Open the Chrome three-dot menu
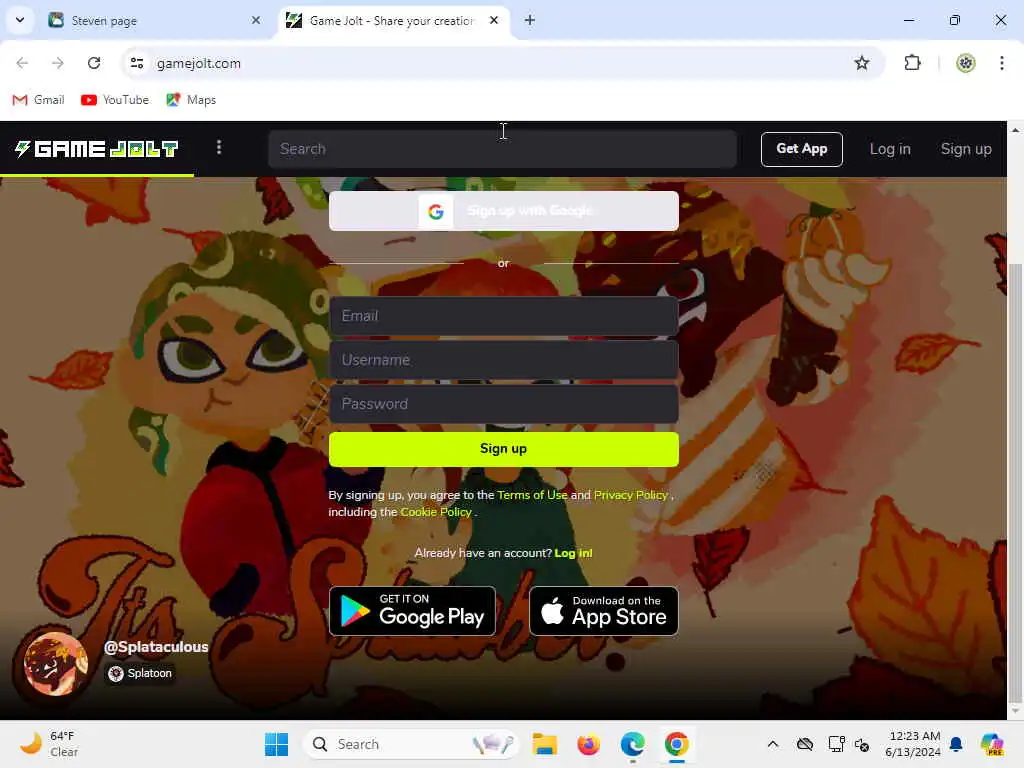The image size is (1024, 768). (1001, 63)
